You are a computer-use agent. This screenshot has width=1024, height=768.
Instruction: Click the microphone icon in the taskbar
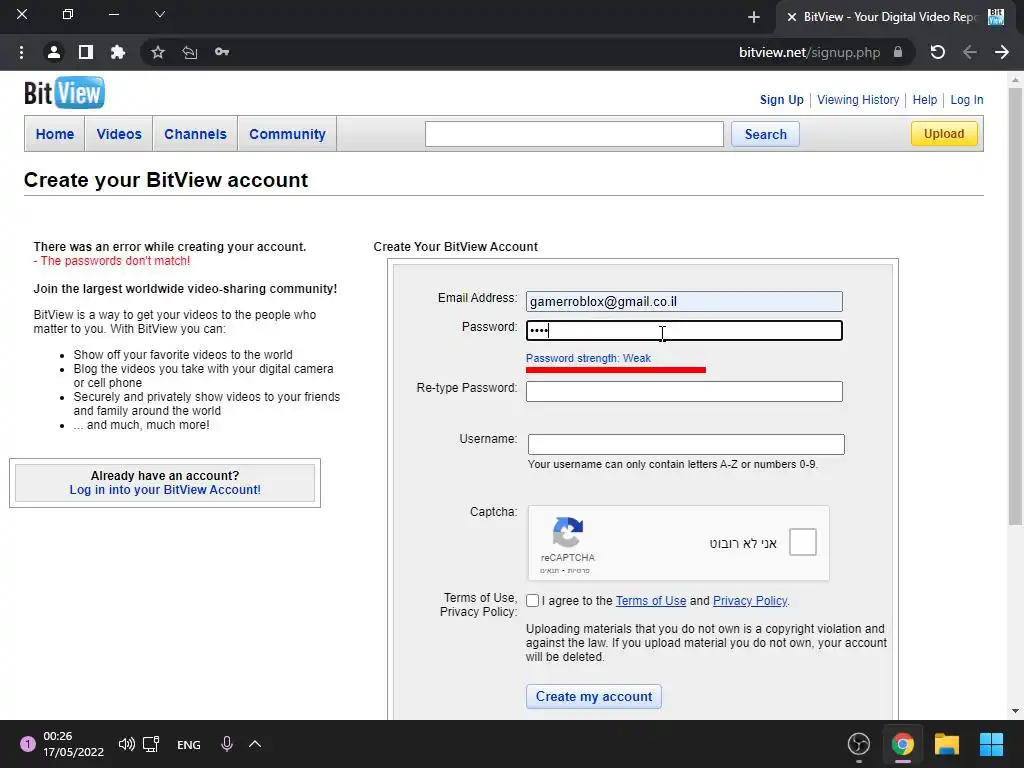click(x=227, y=744)
